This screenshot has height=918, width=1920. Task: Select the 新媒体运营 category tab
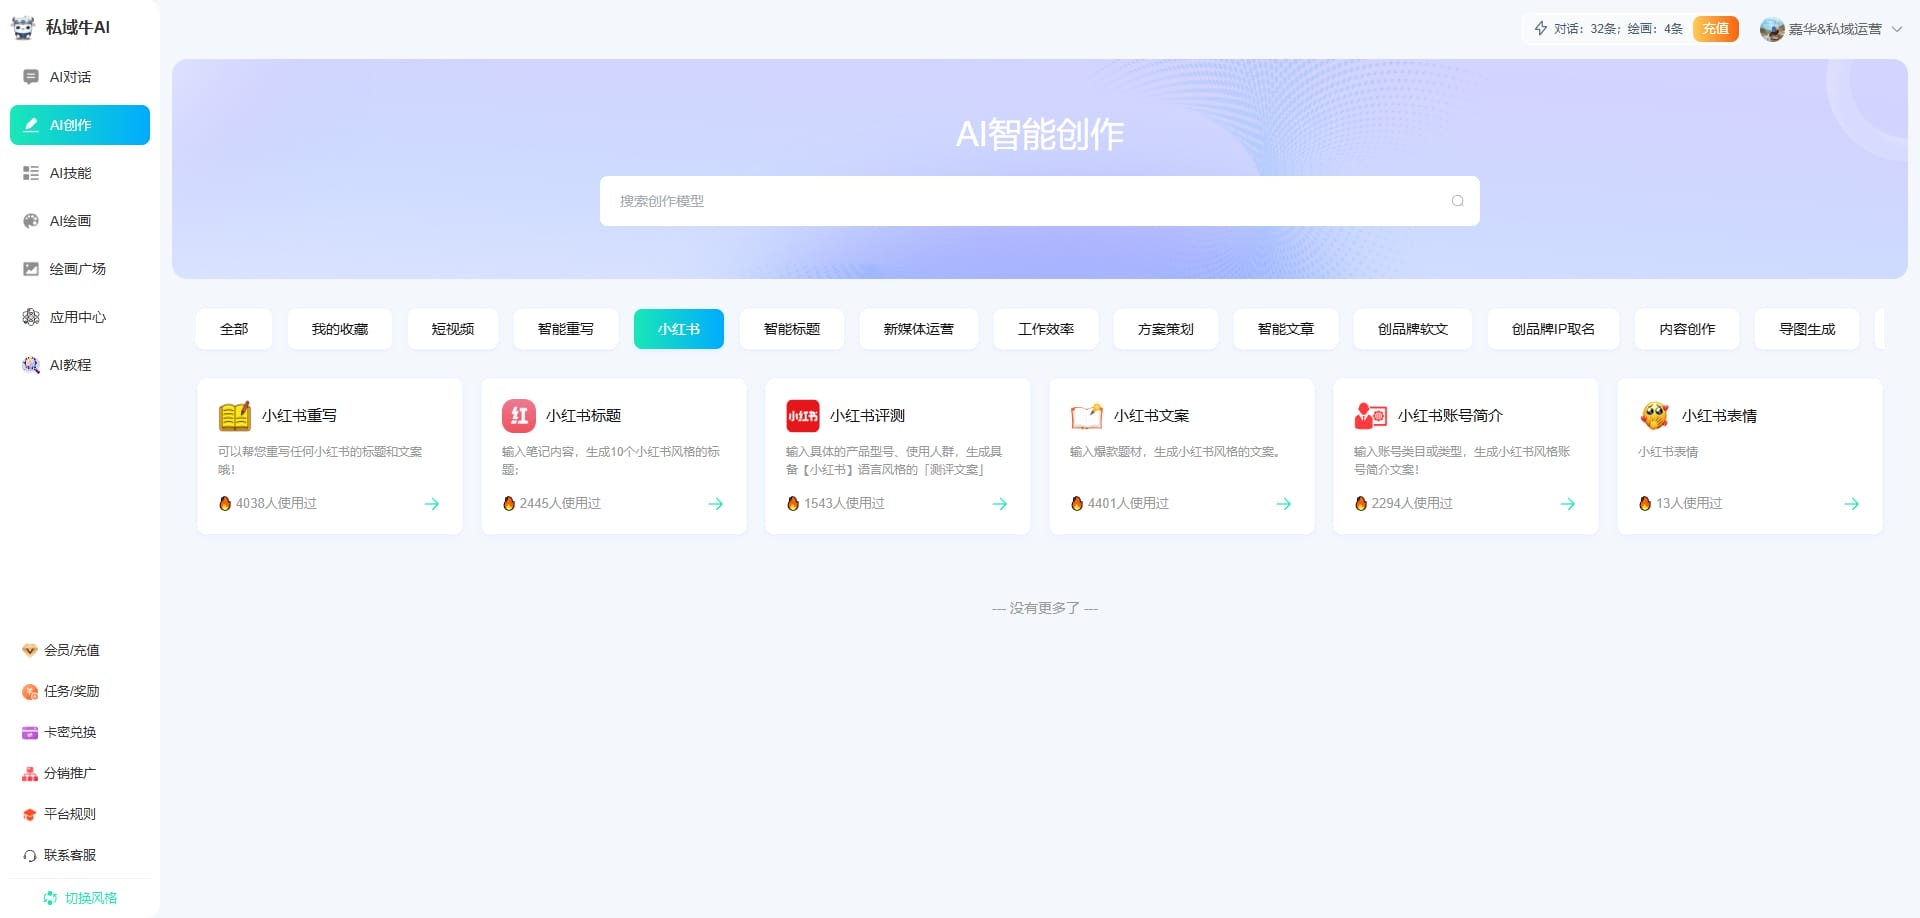[x=919, y=329]
